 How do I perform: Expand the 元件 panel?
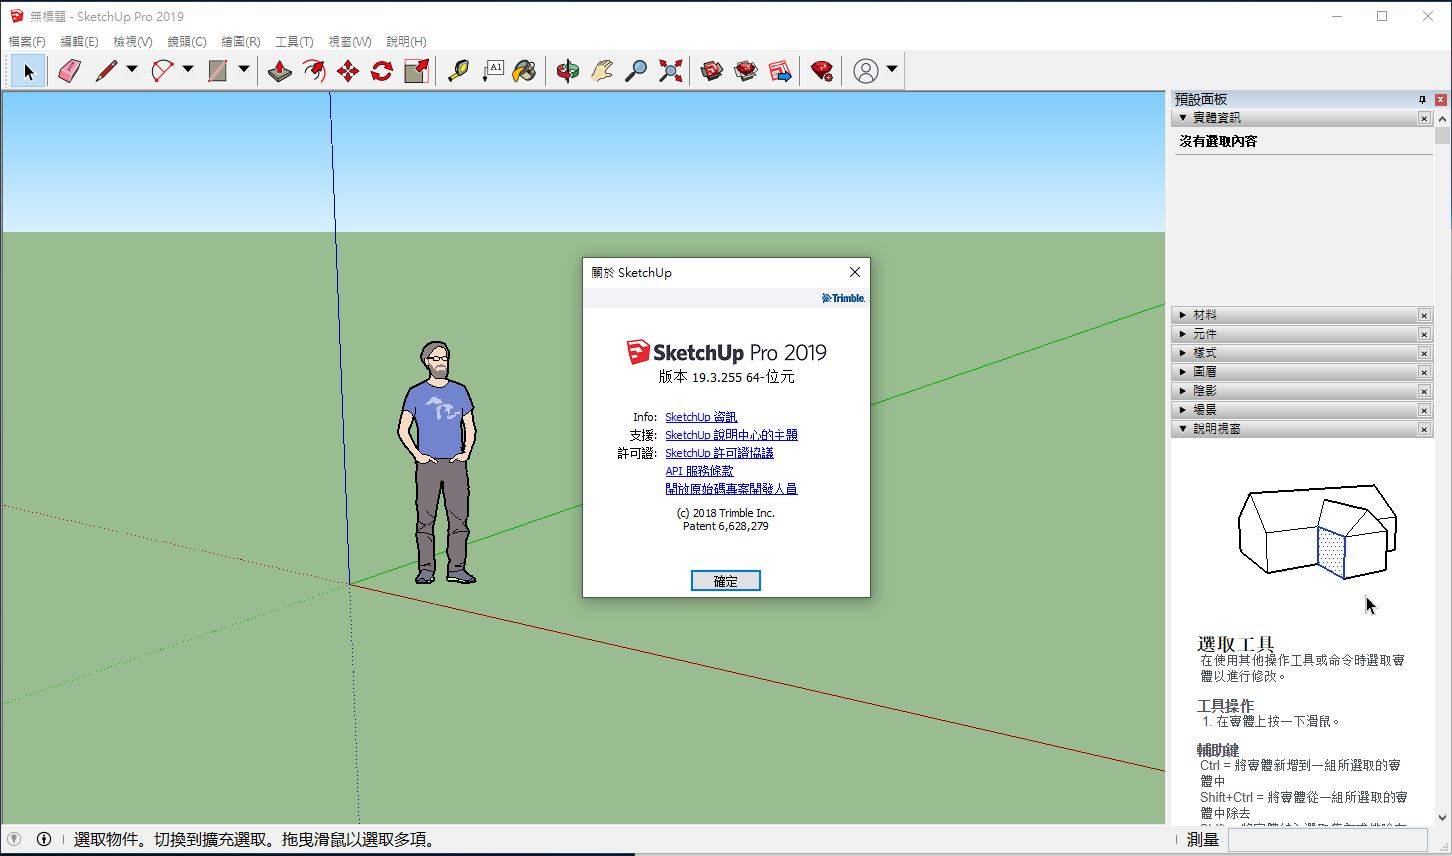[1183, 334]
